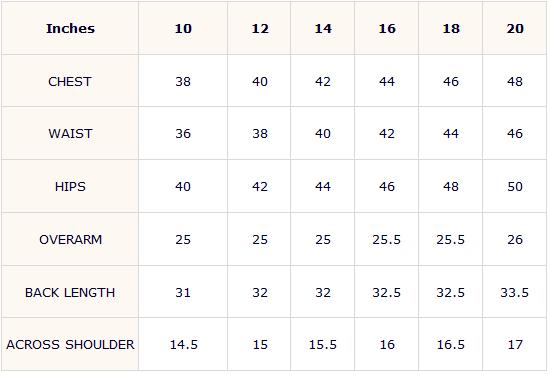Click across shoulder value 14.5
Viewport: 550px width, 374px height.
pos(184,345)
